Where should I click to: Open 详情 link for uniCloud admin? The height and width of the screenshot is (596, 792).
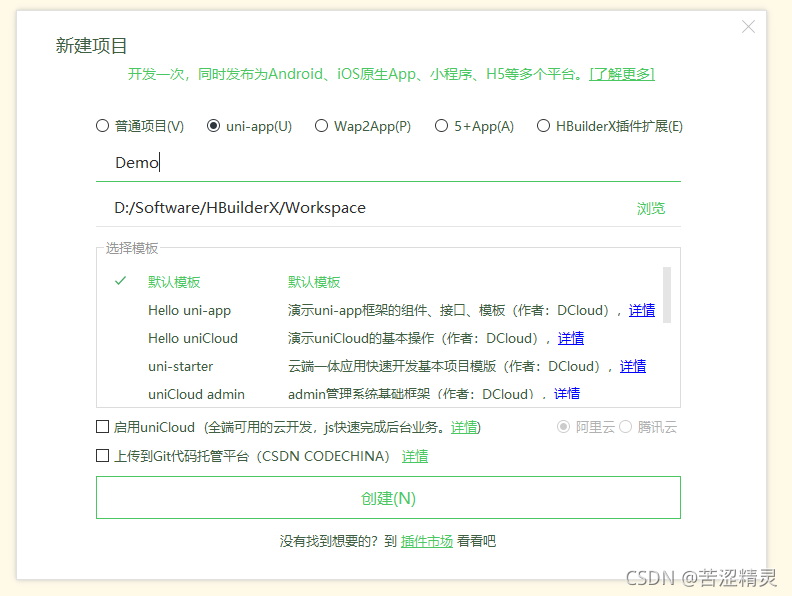[x=567, y=393]
